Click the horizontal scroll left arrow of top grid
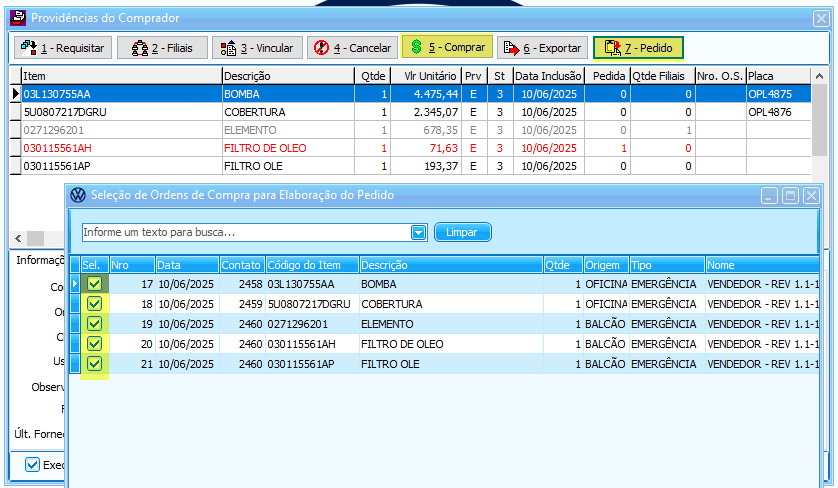Viewport: 838px width, 488px height. 18,238
